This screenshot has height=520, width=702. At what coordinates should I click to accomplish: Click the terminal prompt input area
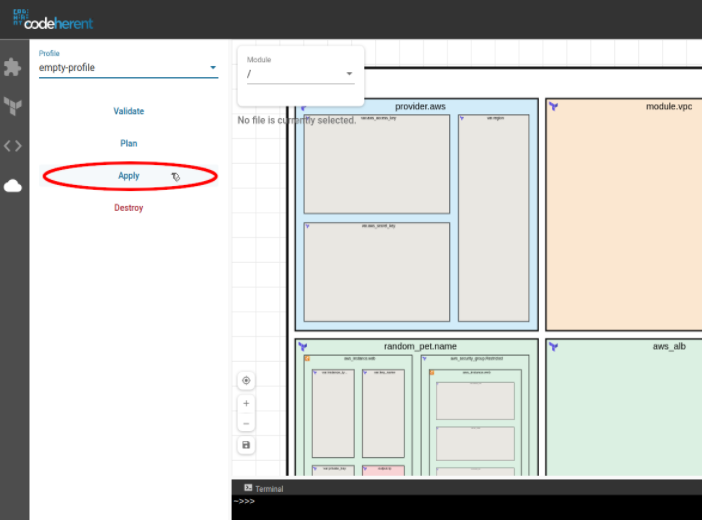467,507
